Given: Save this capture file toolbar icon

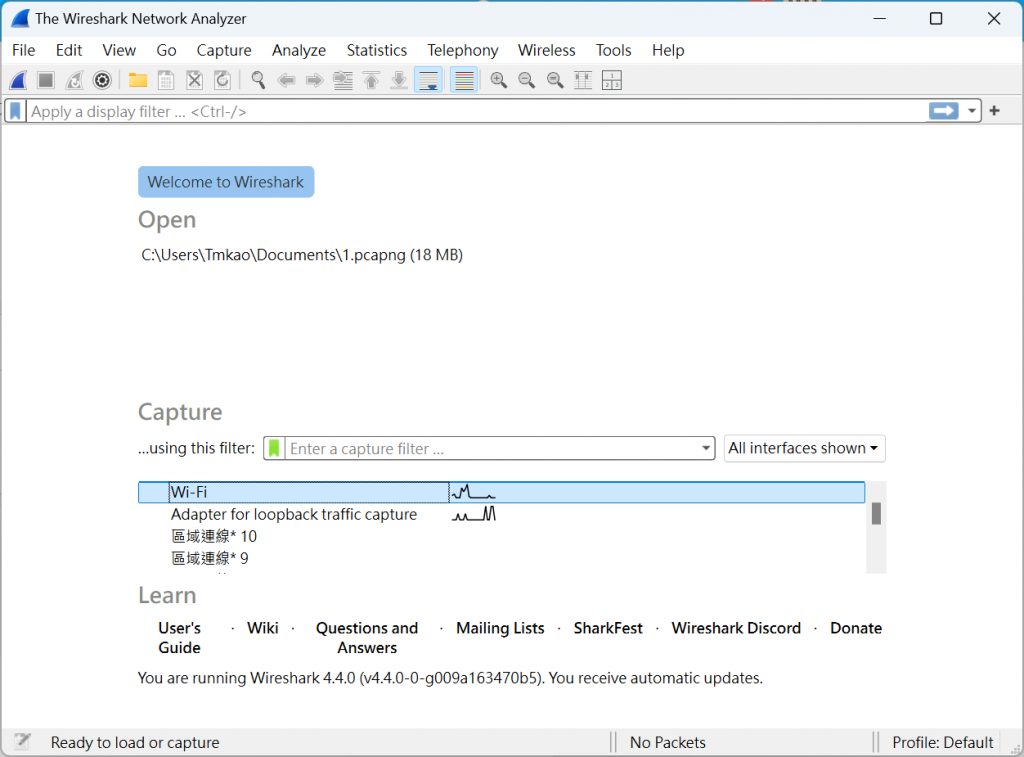Looking at the screenshot, I should 166,80.
